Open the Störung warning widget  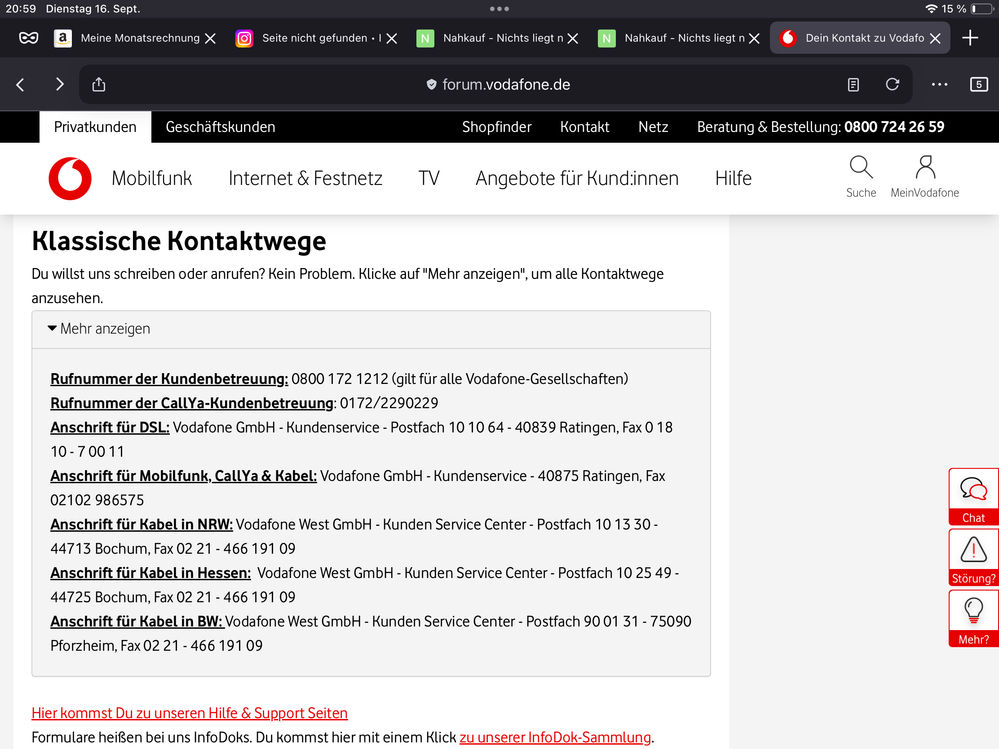point(973,557)
